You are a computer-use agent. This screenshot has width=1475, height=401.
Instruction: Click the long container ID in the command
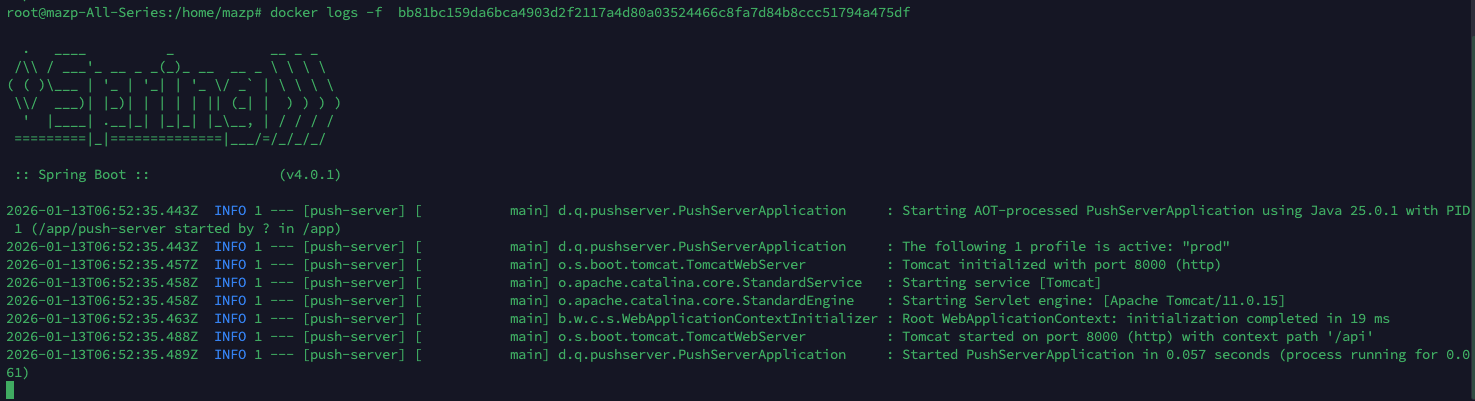pyautogui.click(x=653, y=12)
